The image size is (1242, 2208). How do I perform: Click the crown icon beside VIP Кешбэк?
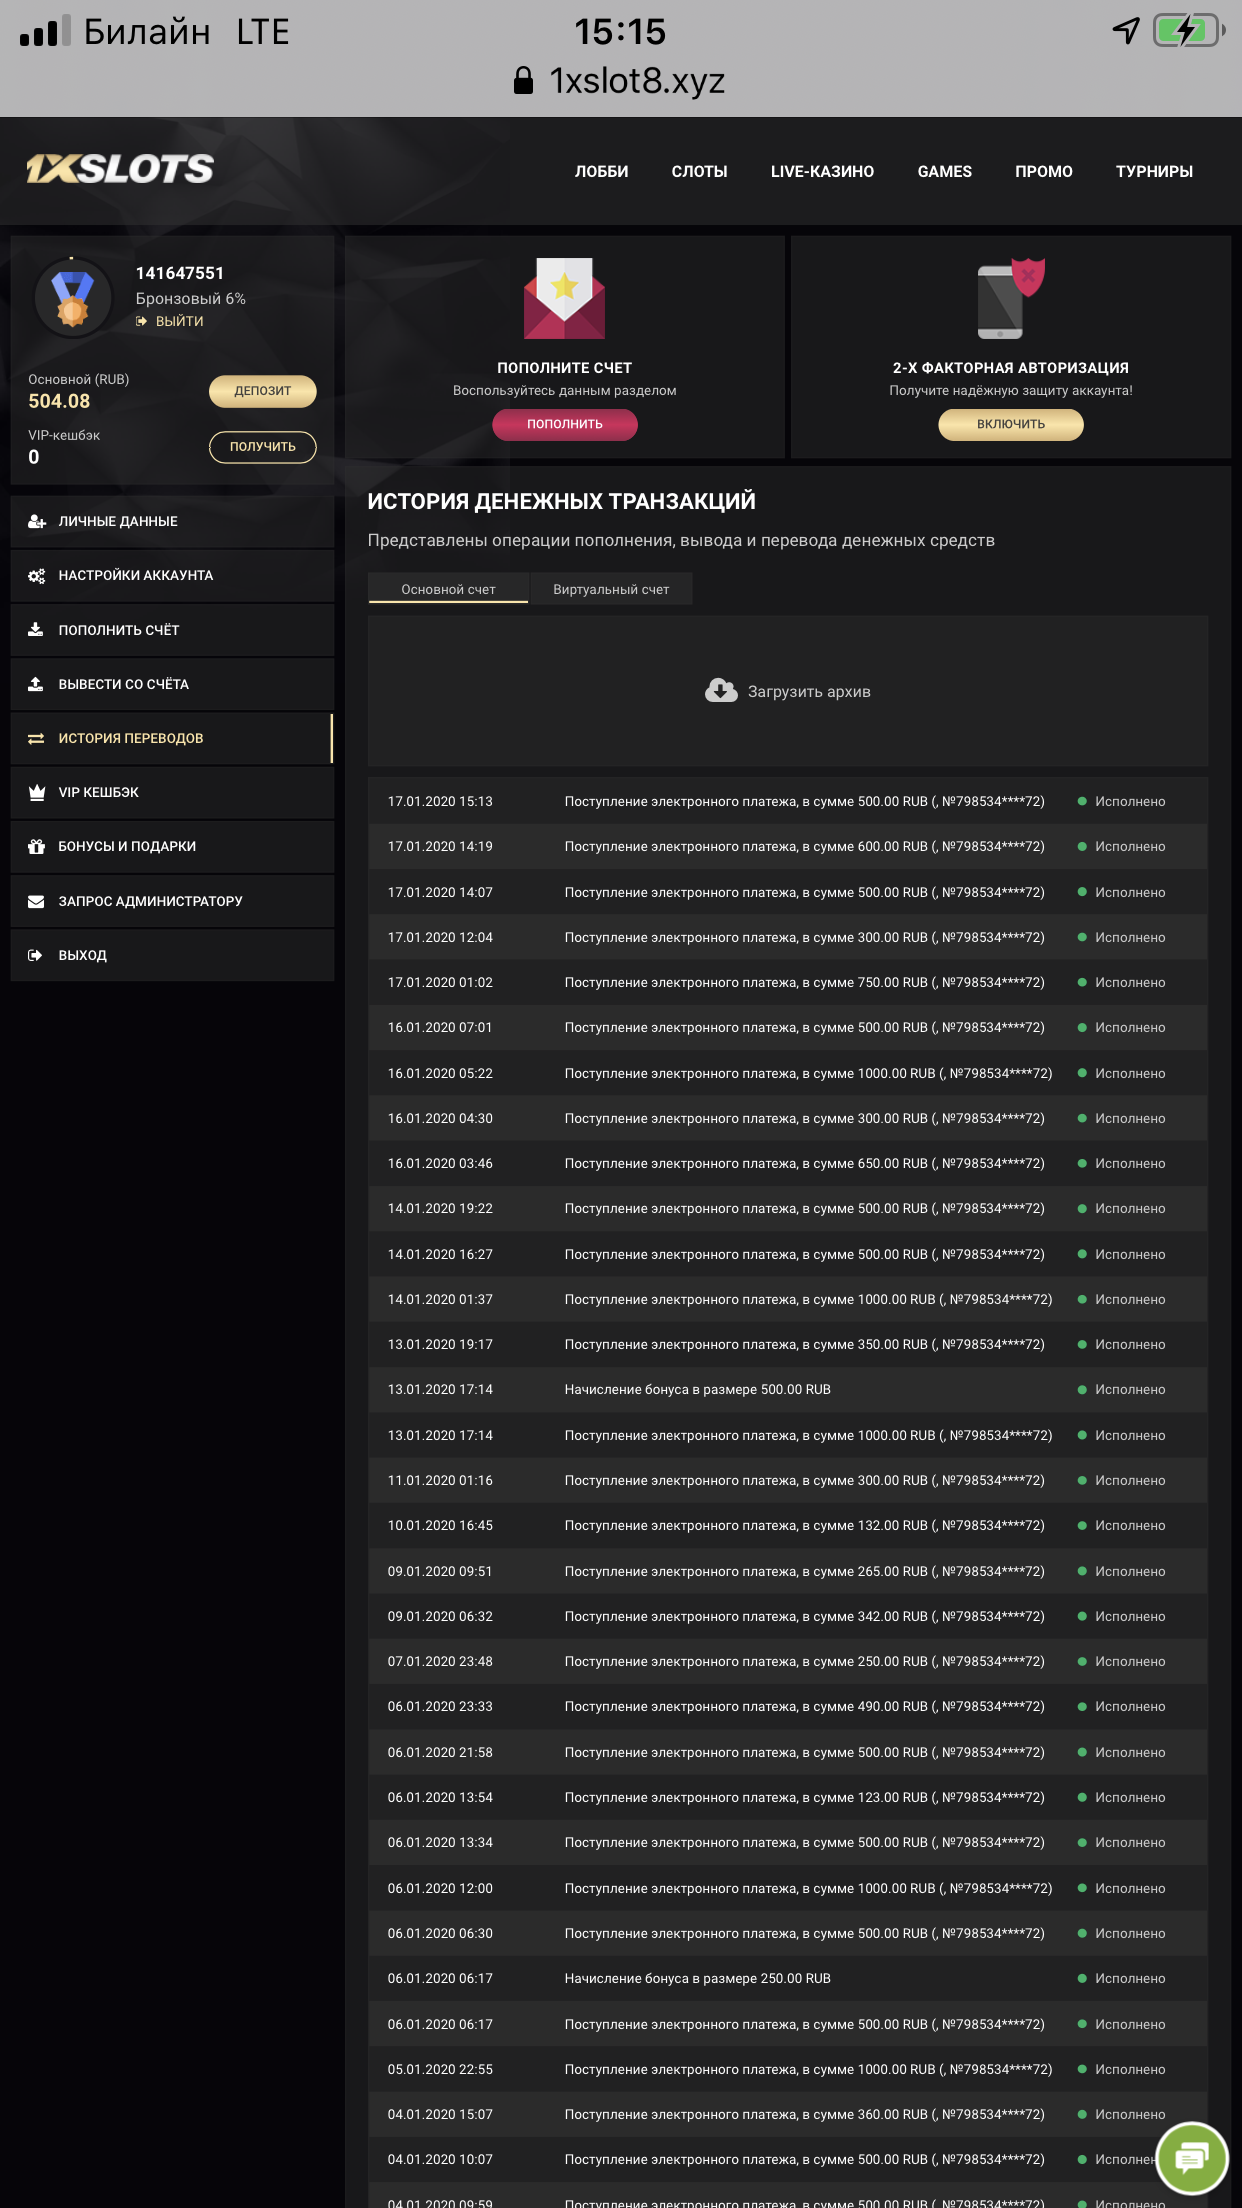coord(37,792)
